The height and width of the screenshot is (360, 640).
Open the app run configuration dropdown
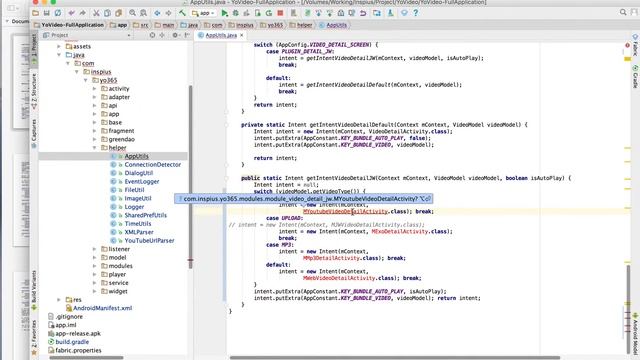[x=203, y=13]
